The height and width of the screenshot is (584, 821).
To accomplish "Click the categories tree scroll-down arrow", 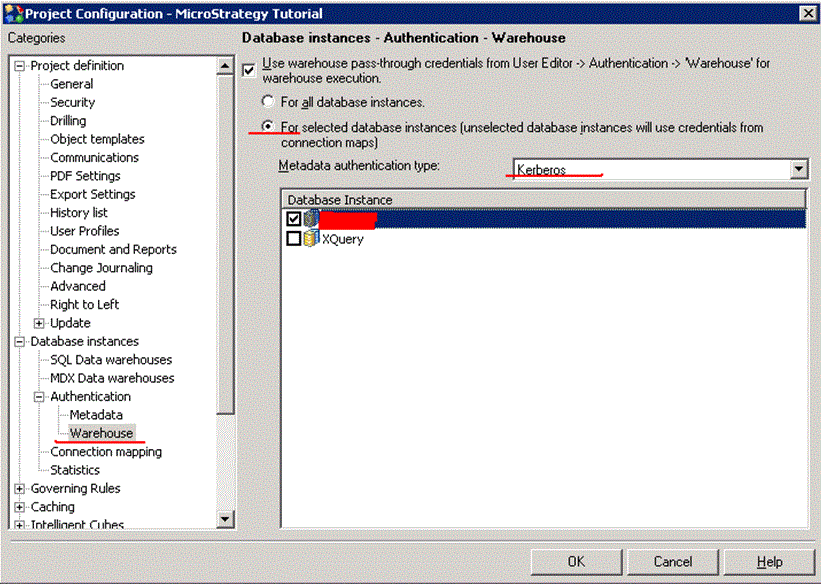I will [x=225, y=519].
